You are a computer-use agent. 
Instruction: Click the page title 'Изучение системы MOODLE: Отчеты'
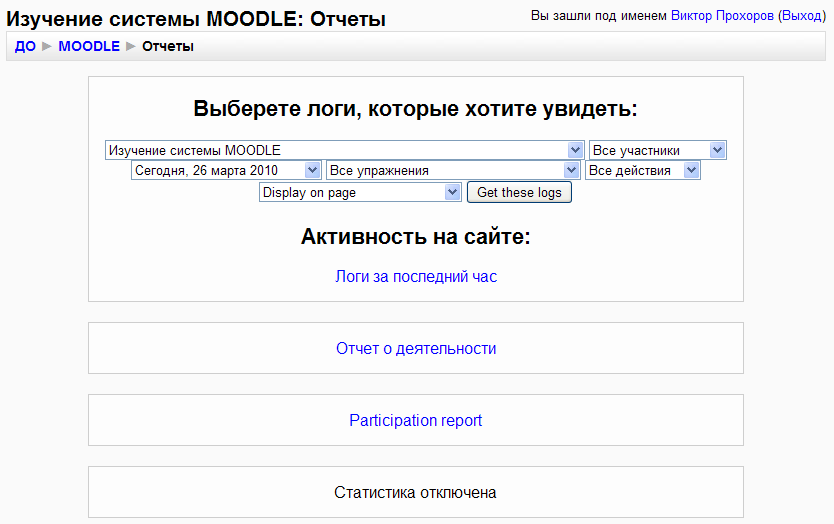196,19
